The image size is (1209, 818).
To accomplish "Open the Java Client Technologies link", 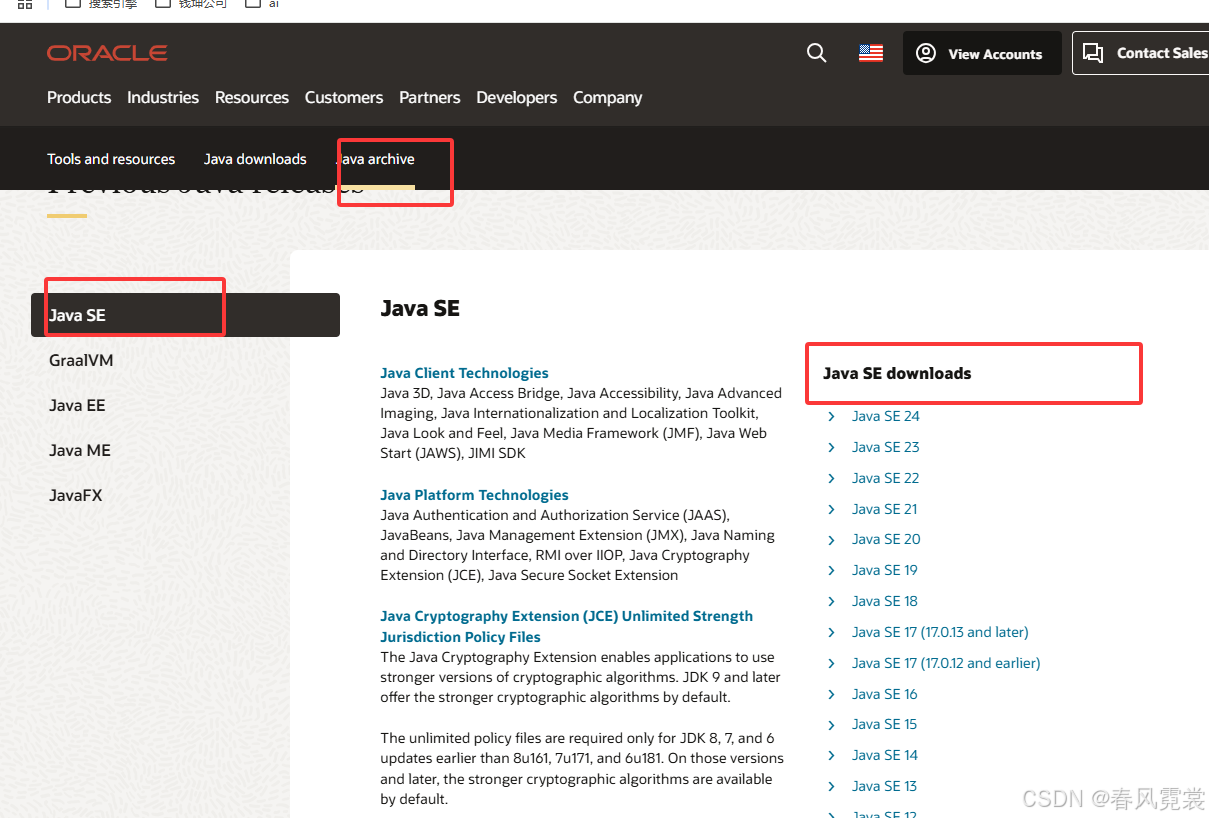I will (x=465, y=373).
